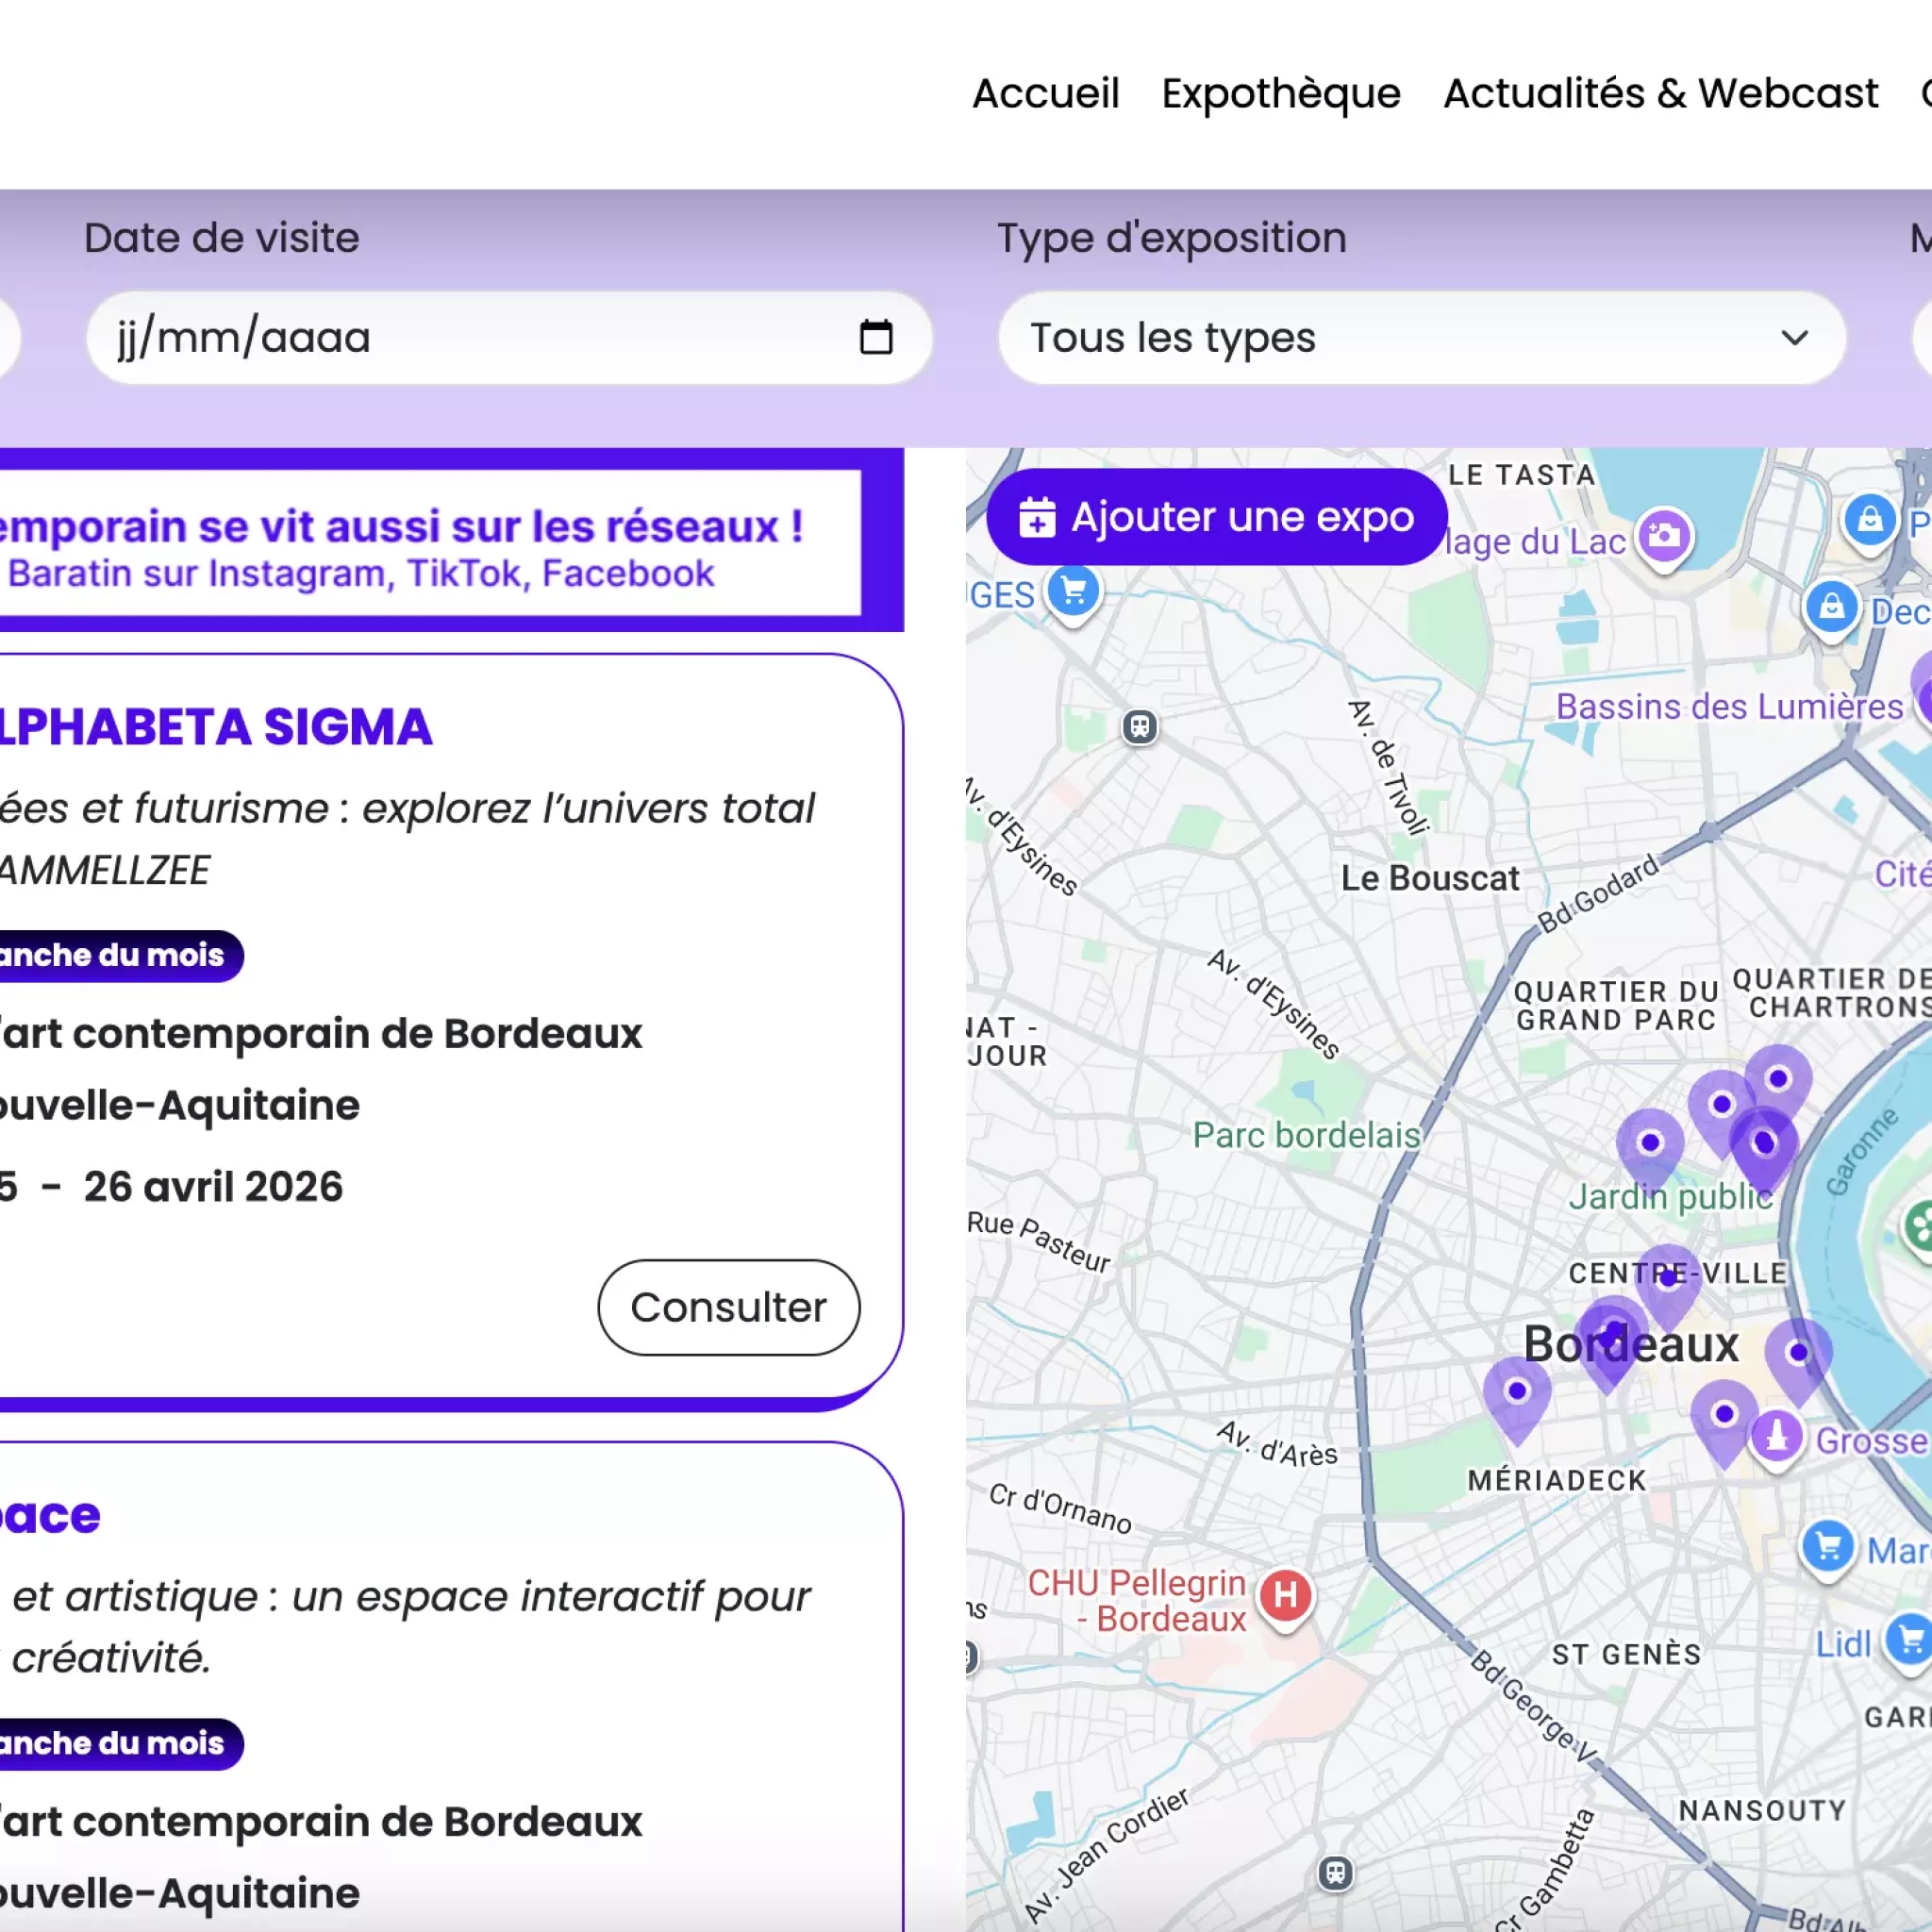This screenshot has width=1932, height=1932.
Task: Open Actualités & Webcast menu
Action: pyautogui.click(x=1660, y=93)
